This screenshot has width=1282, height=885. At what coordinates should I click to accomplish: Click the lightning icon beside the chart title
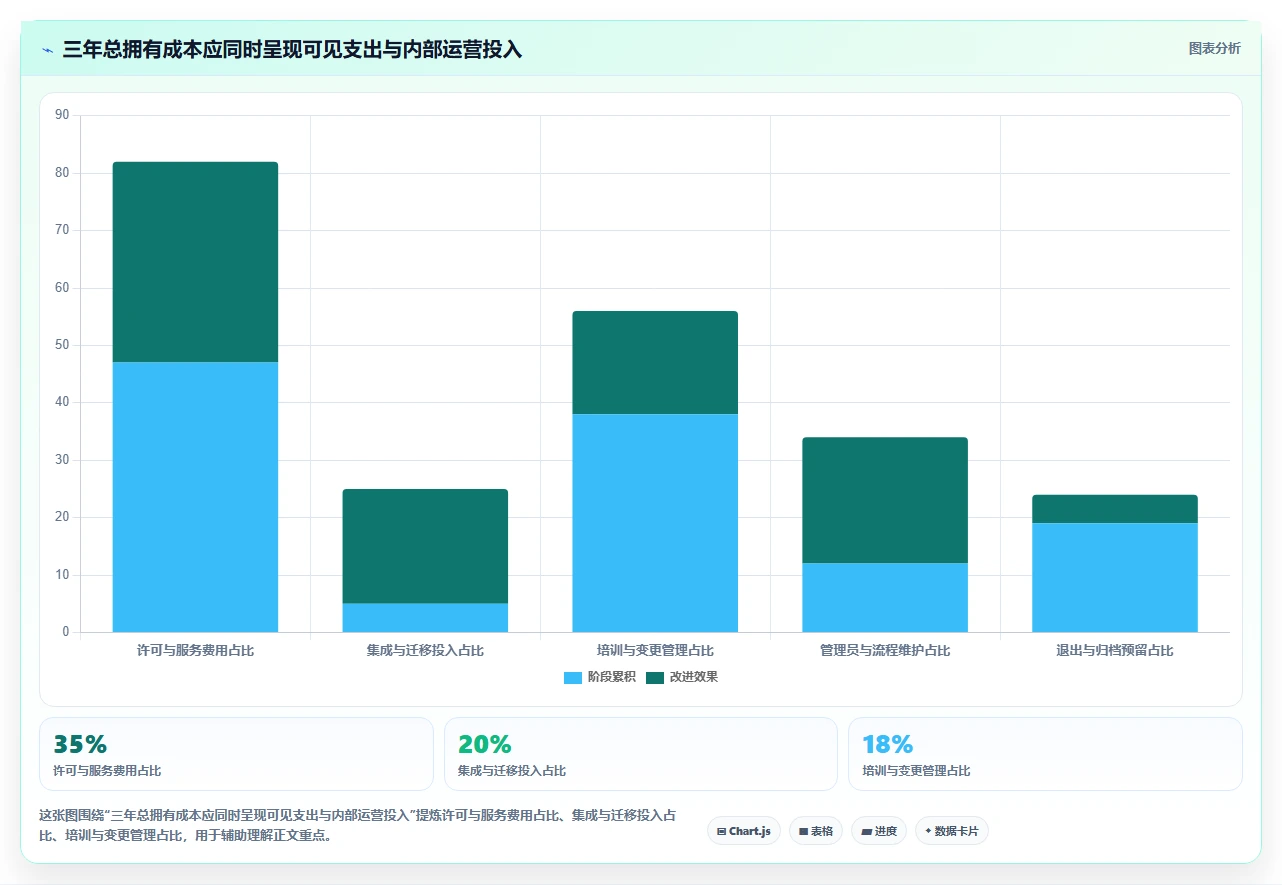[x=47, y=50]
